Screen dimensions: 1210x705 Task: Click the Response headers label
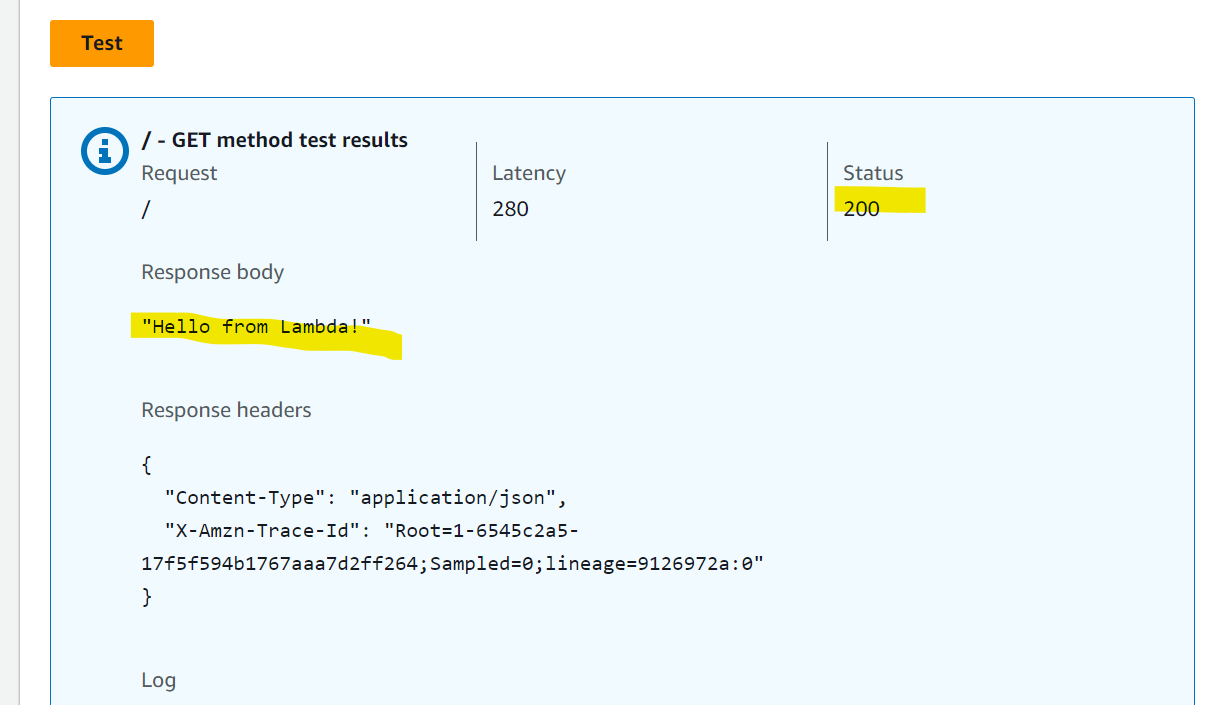tap(226, 410)
